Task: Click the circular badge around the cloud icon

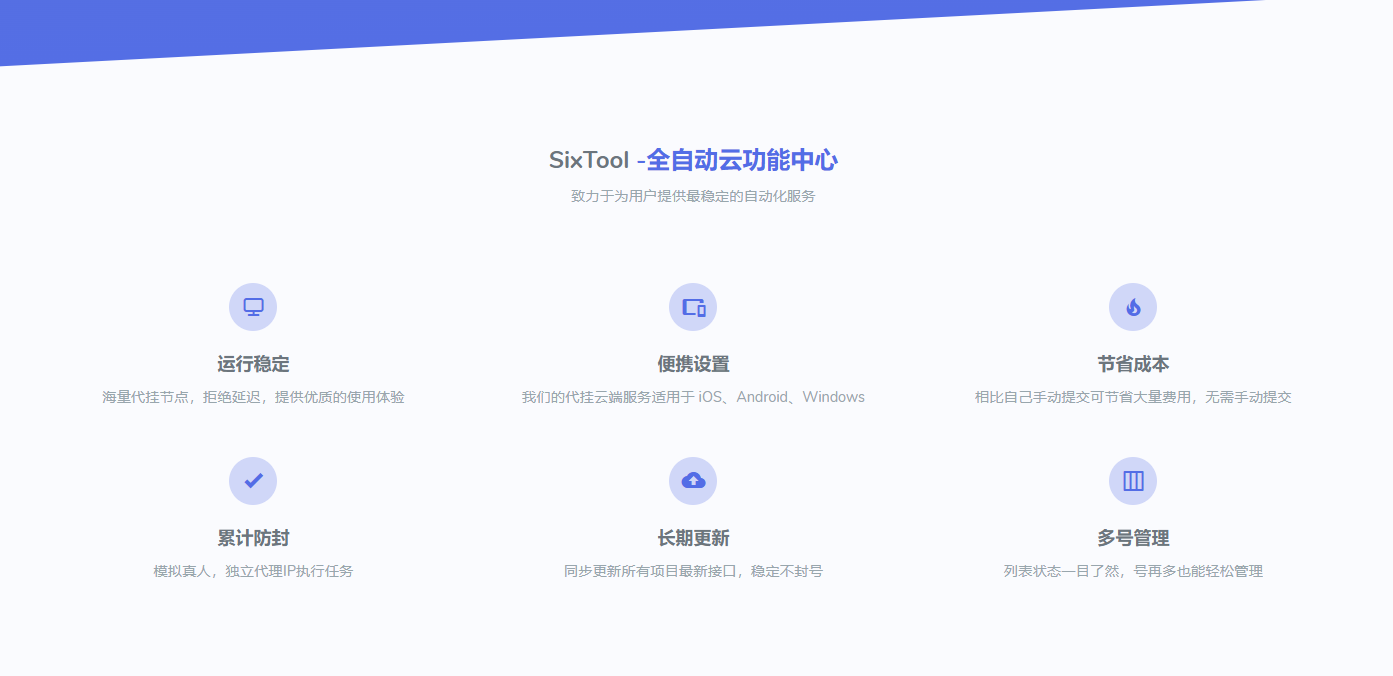Action: click(693, 481)
